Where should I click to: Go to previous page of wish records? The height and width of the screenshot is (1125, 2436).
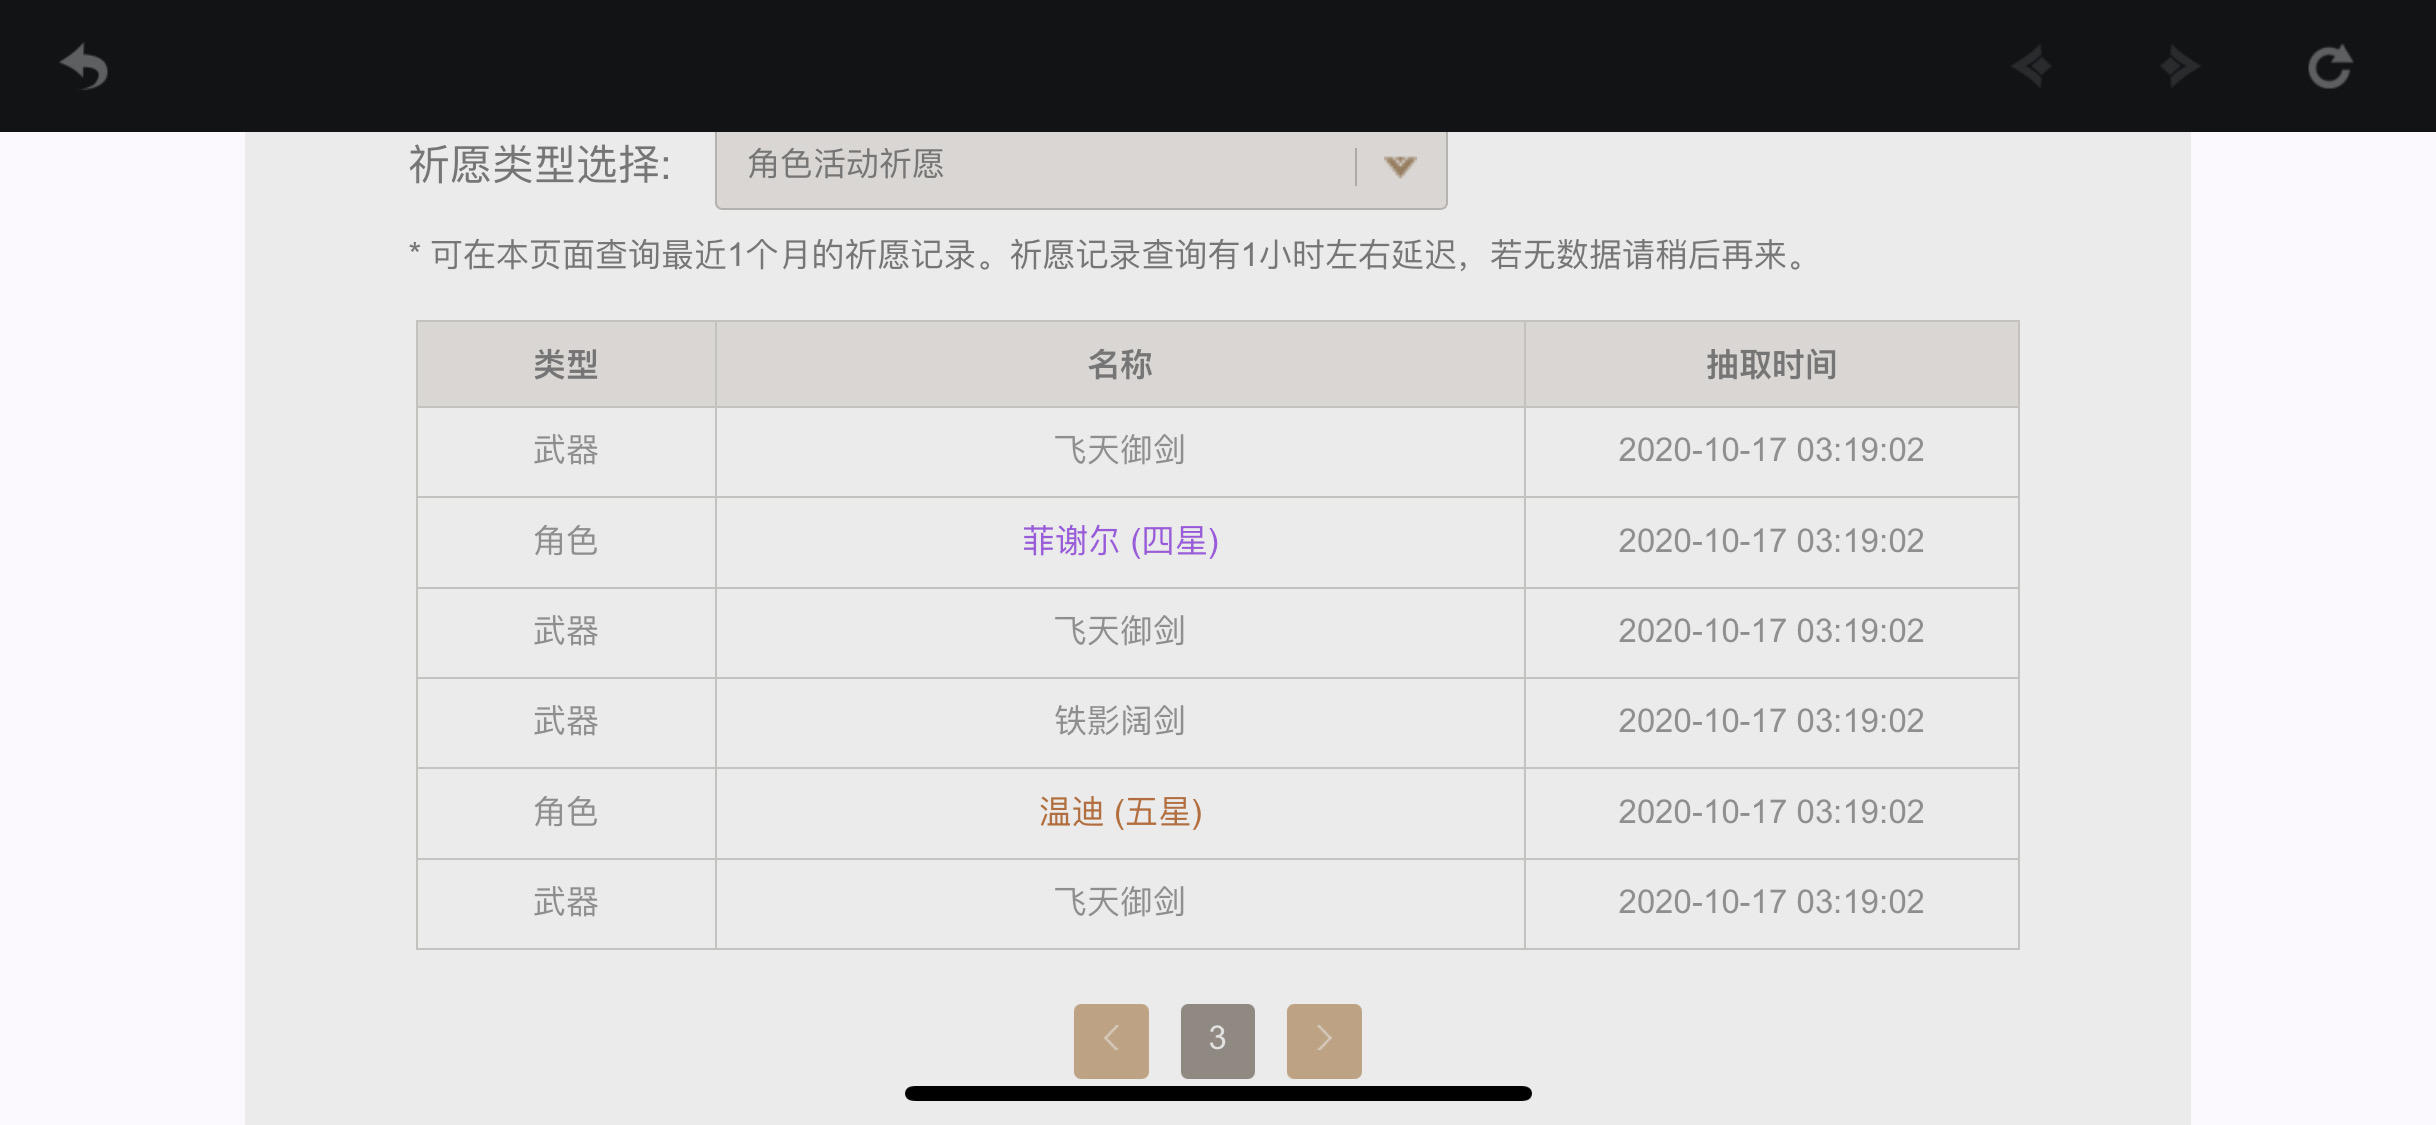(1111, 1040)
